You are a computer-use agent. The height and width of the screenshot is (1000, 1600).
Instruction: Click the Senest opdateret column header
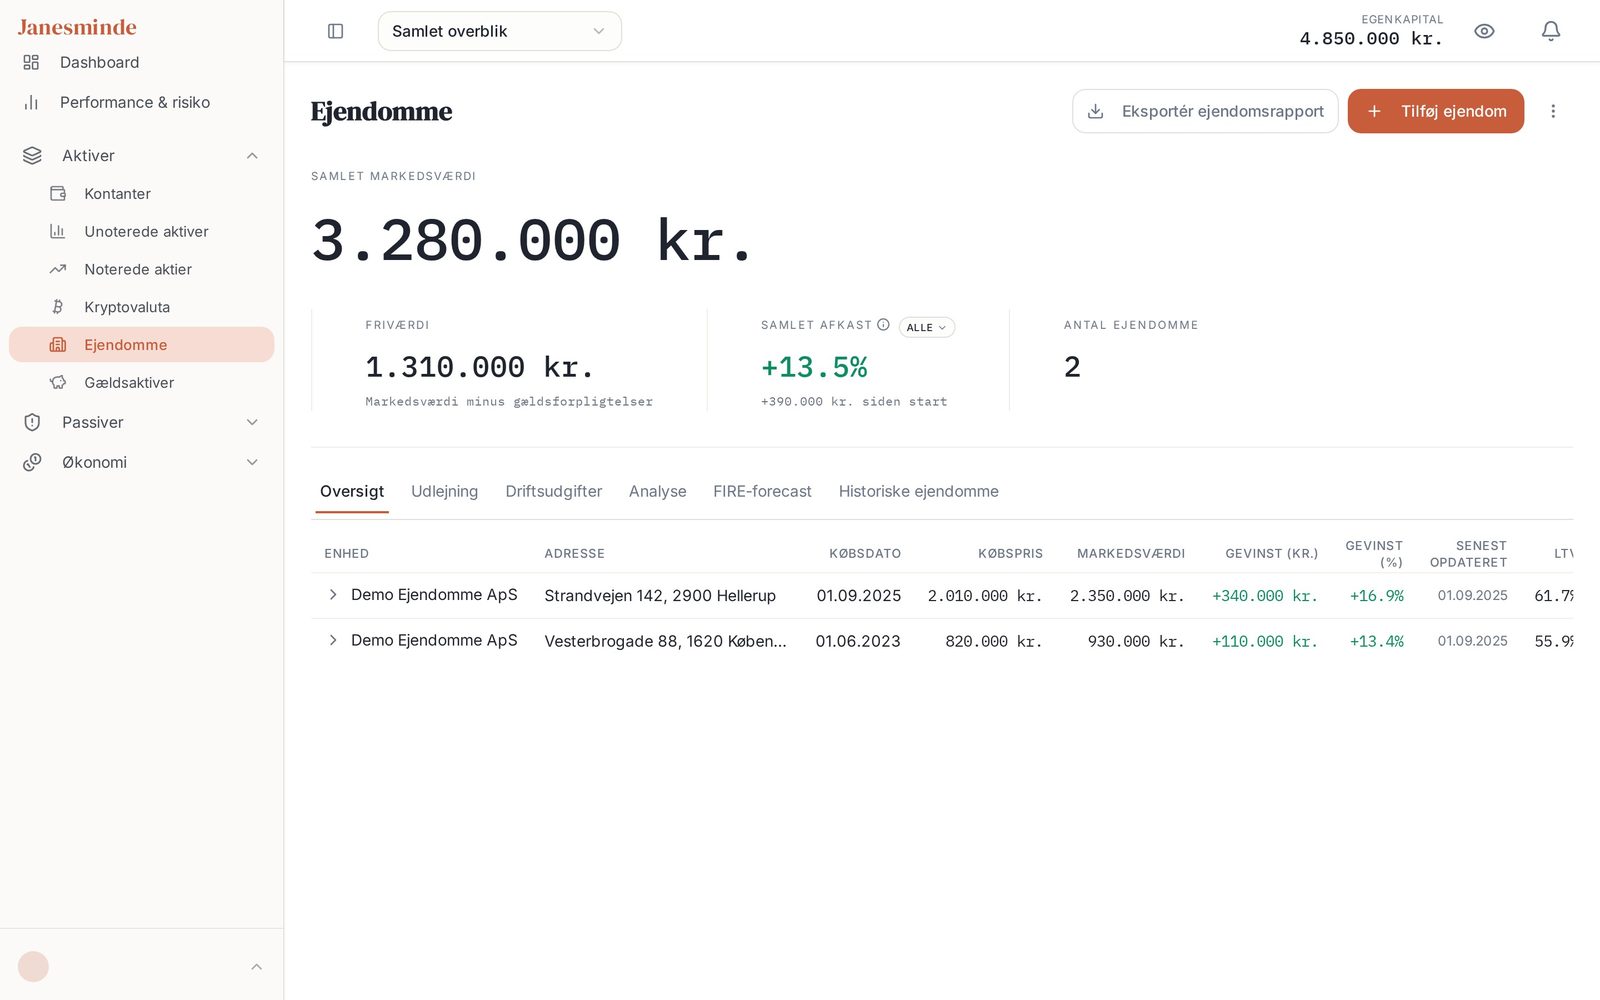click(1468, 554)
